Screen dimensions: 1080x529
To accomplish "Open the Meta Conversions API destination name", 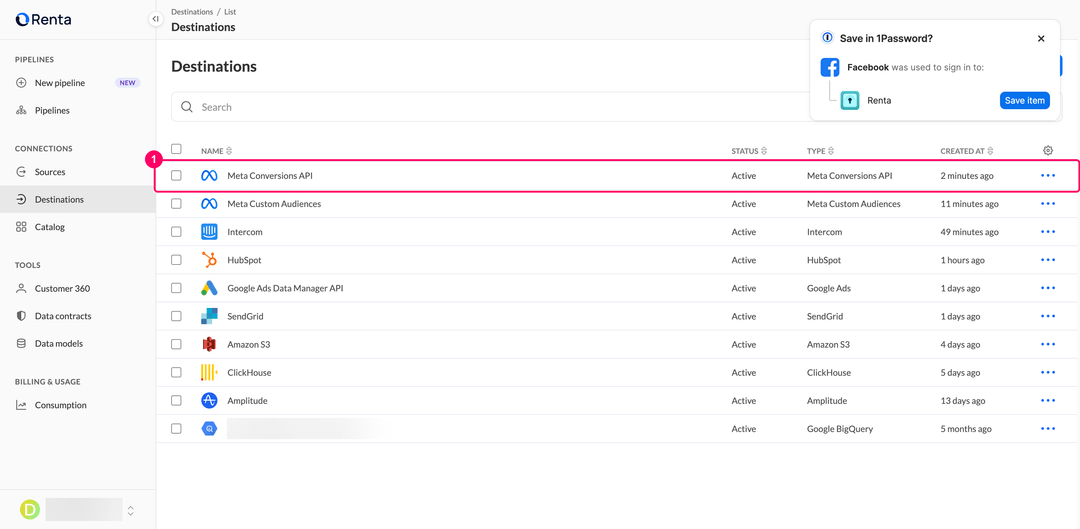I will (x=270, y=176).
